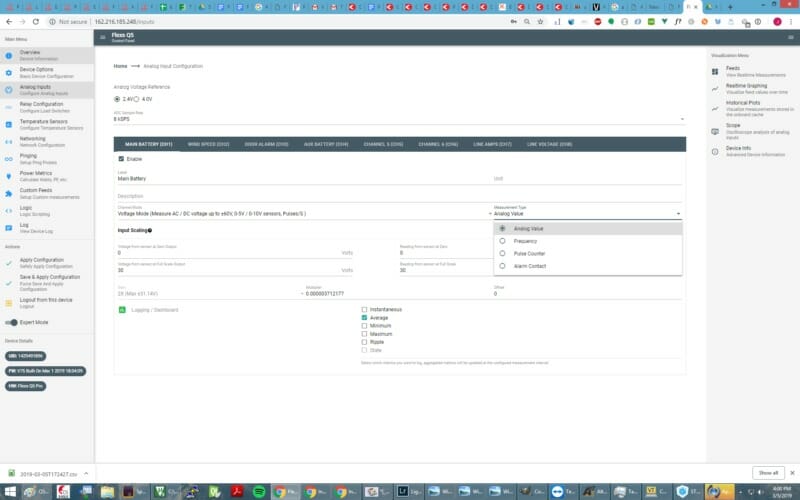Screen dimensions: 800x500
Task: Click the Networking sidebar icon
Action: click(x=8, y=141)
